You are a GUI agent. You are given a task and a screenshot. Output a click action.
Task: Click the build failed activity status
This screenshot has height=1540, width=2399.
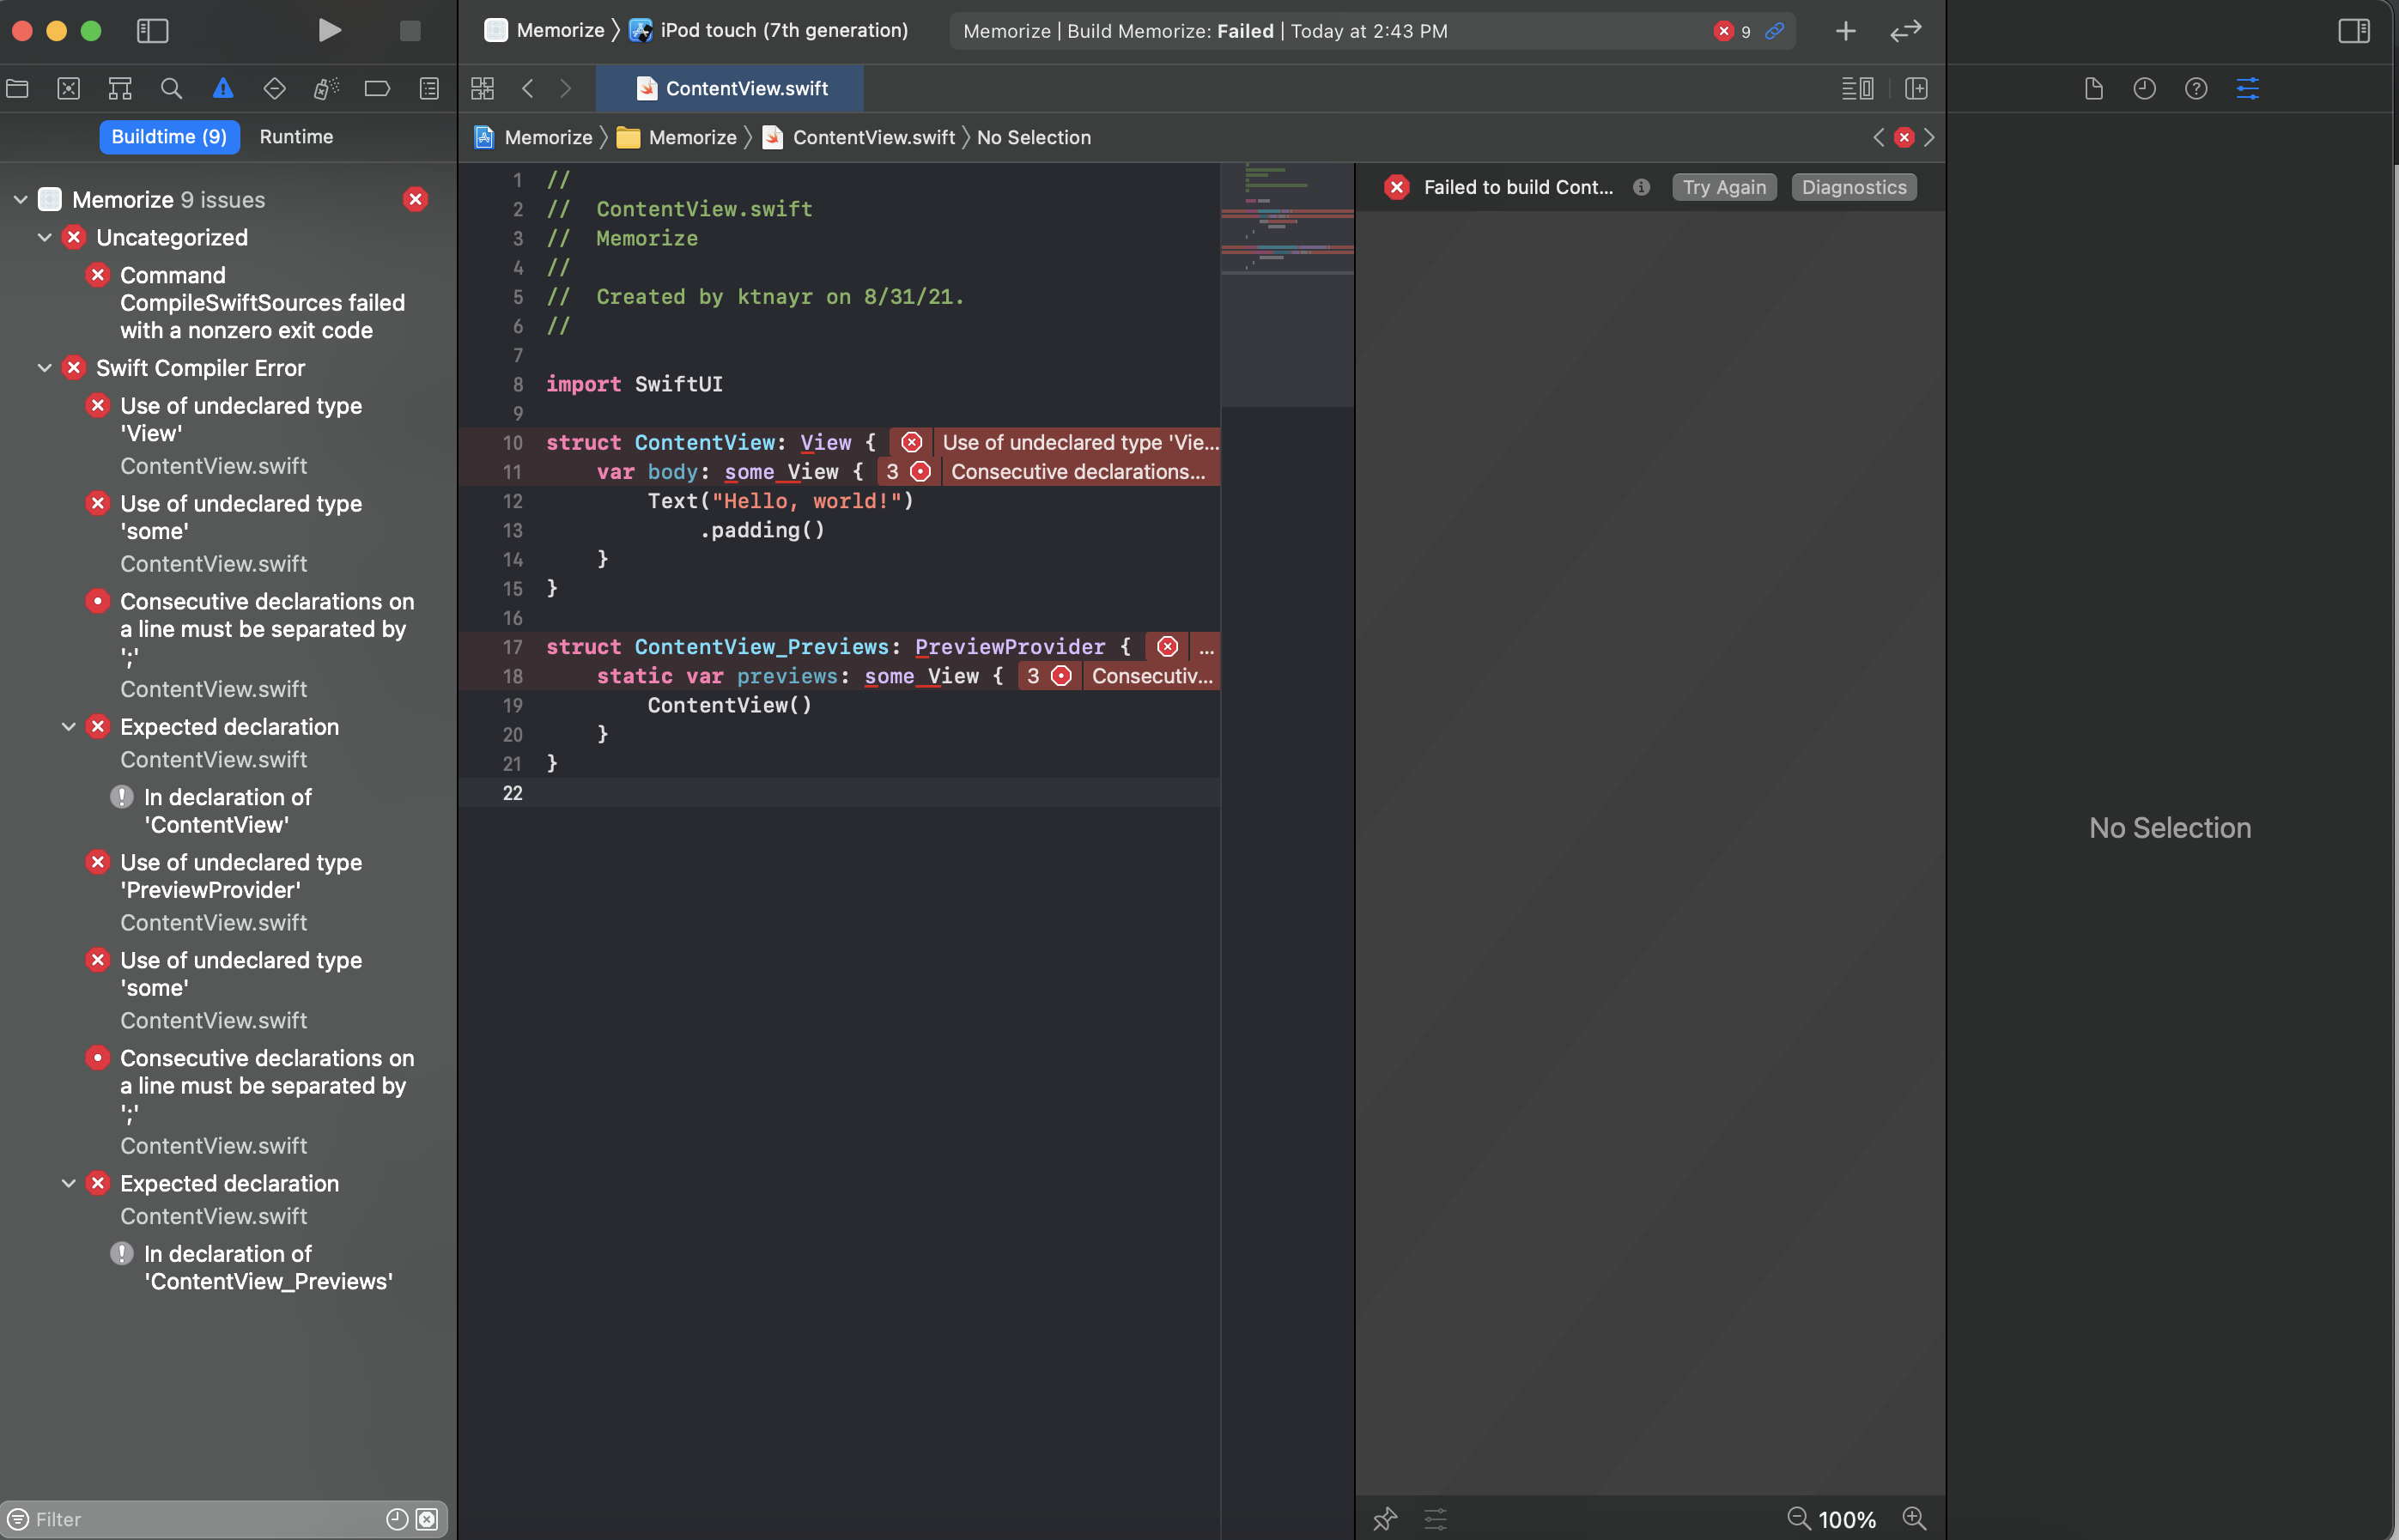tap(1205, 31)
